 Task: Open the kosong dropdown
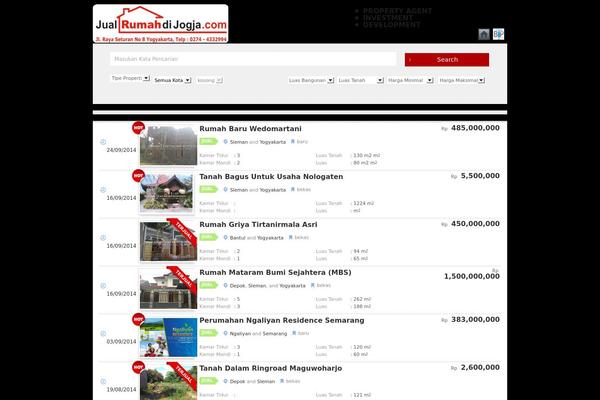(209, 80)
